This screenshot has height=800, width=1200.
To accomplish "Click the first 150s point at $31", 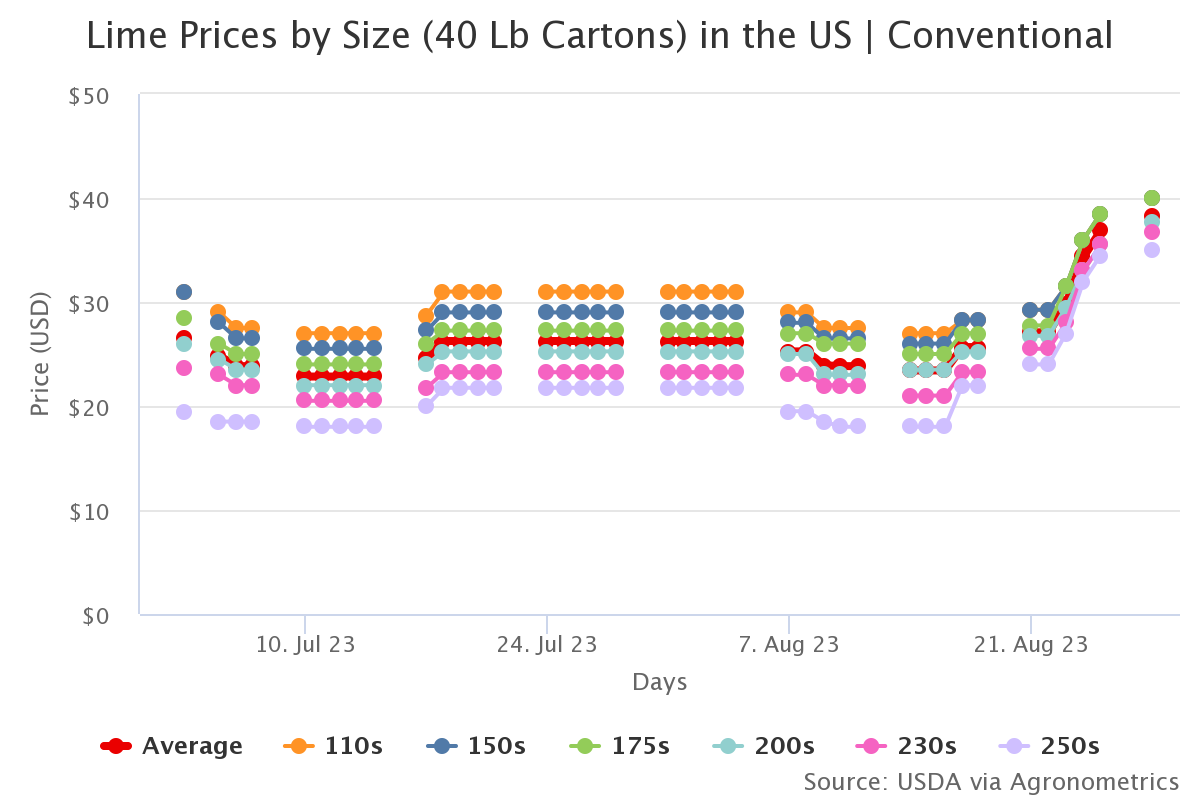I will click(184, 292).
